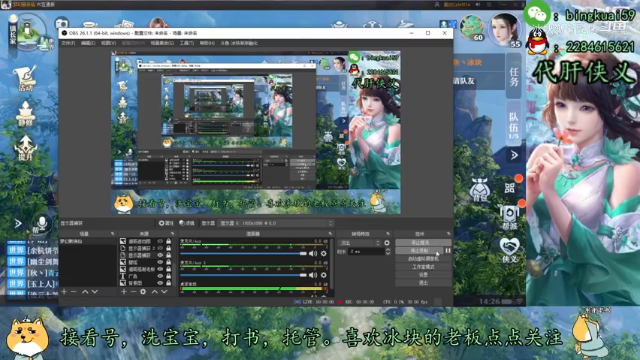Add a new source with plus icon
This screenshot has width=640, height=360.
pos(124,291)
